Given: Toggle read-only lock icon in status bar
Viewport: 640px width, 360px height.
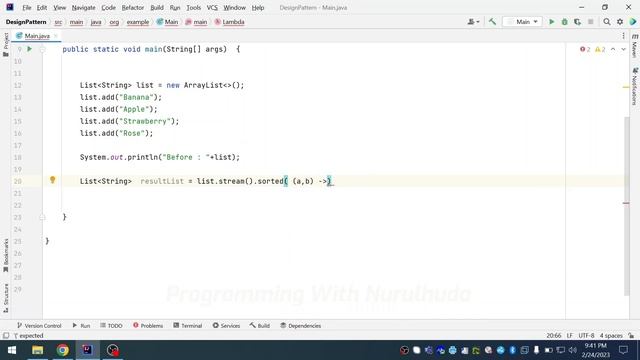Looking at the screenshot, I should click(631, 336).
